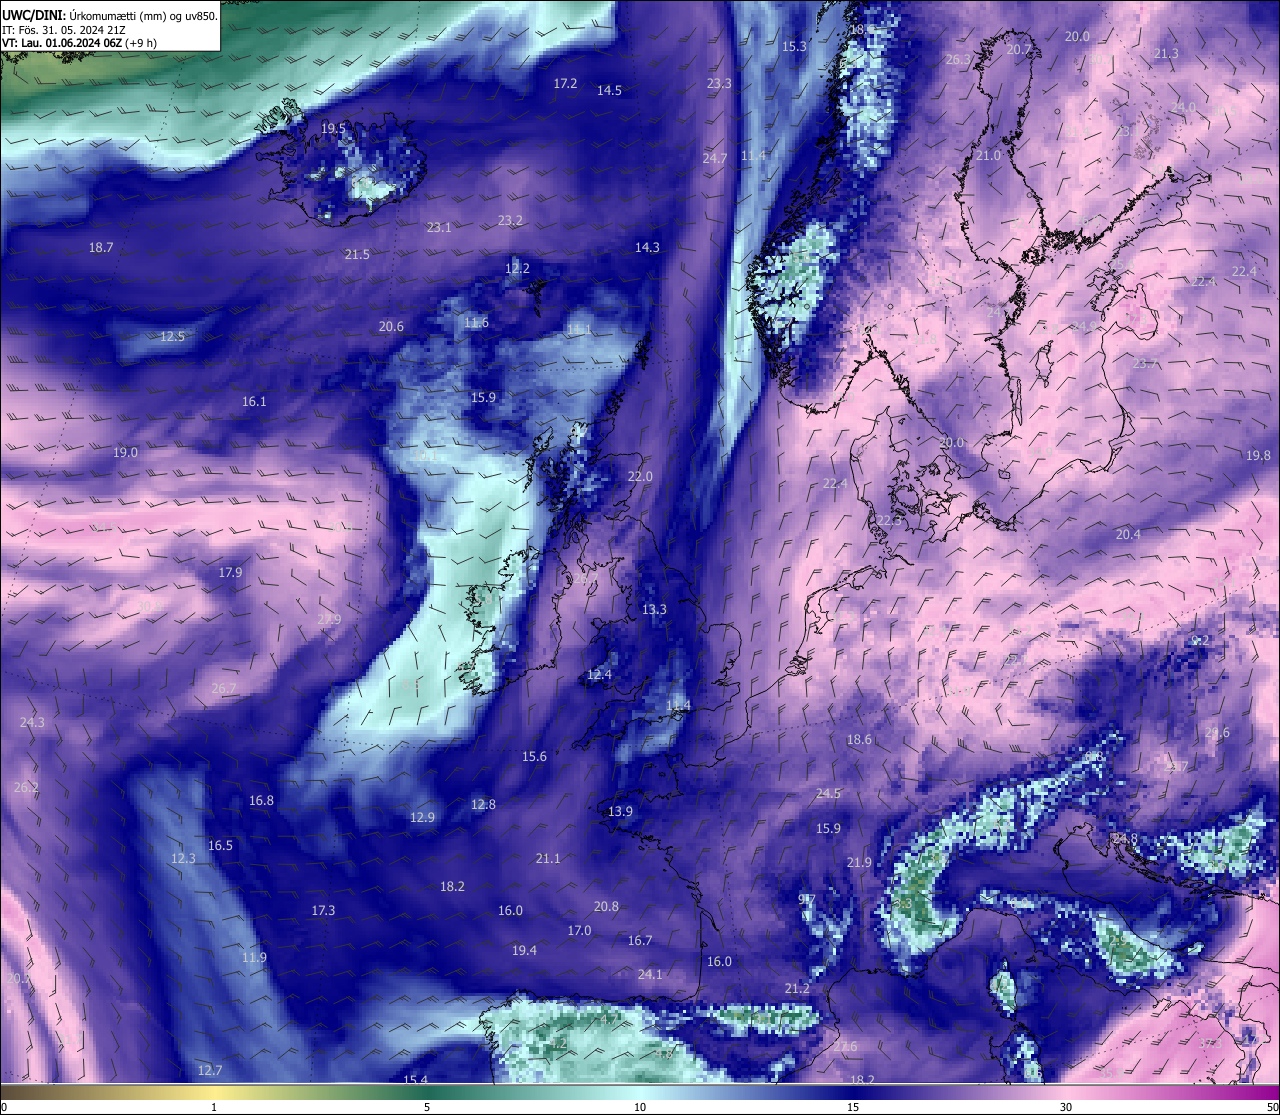Screen dimensions: 1280x1115
Task: Click the 'UWC/DINI' title text
Action: tap(33, 15)
